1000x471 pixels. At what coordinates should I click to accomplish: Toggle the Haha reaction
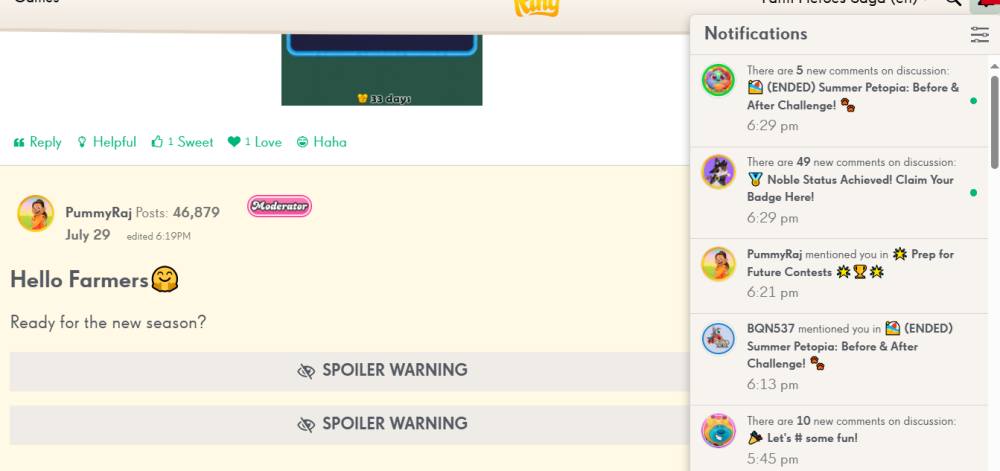point(321,142)
